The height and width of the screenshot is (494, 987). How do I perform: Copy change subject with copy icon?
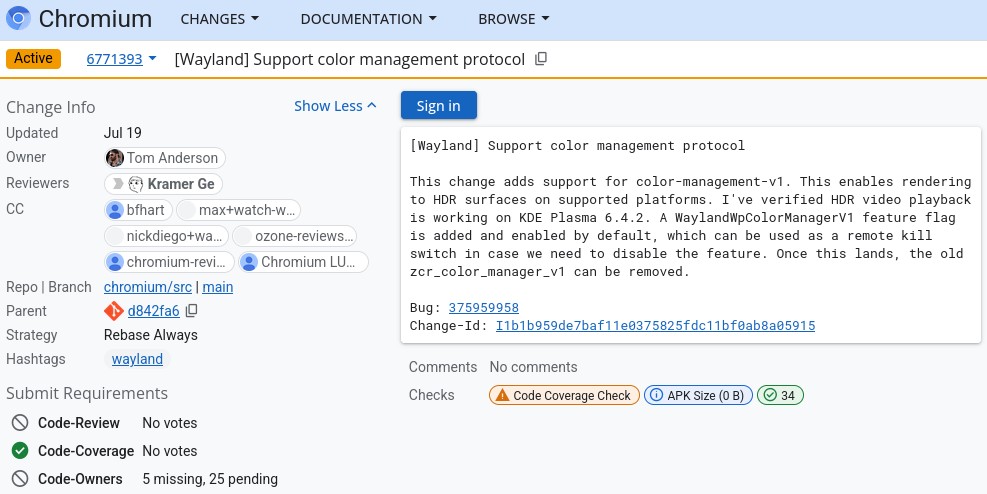pos(541,59)
